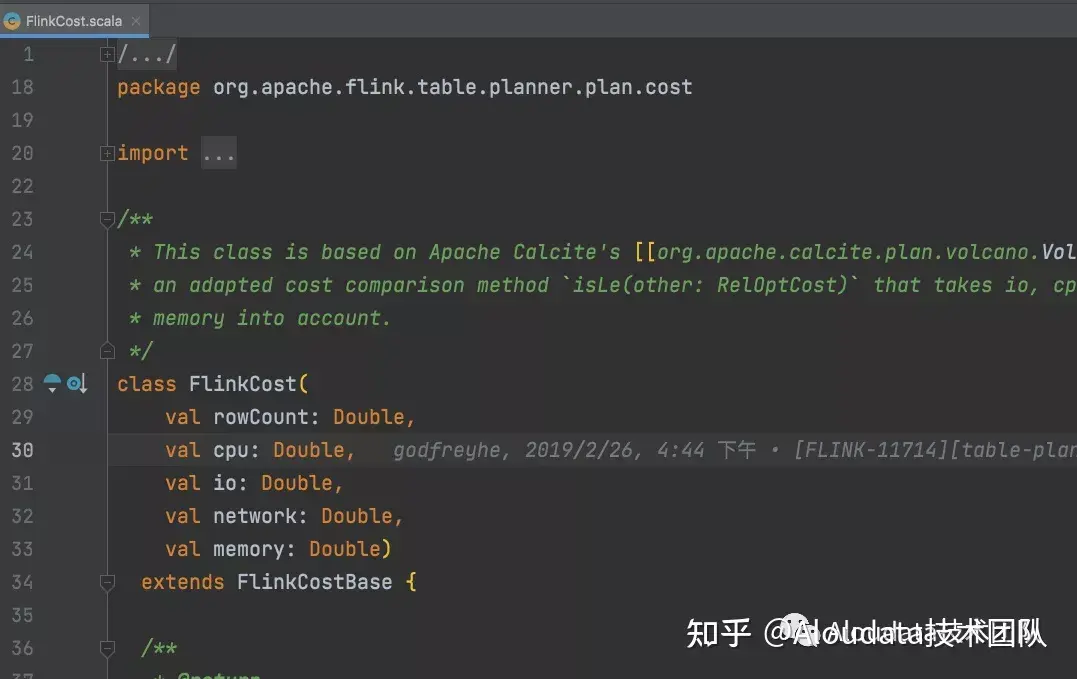The height and width of the screenshot is (679, 1077).
Task: Click the folded /.../ comment placeholder
Action: (147, 54)
